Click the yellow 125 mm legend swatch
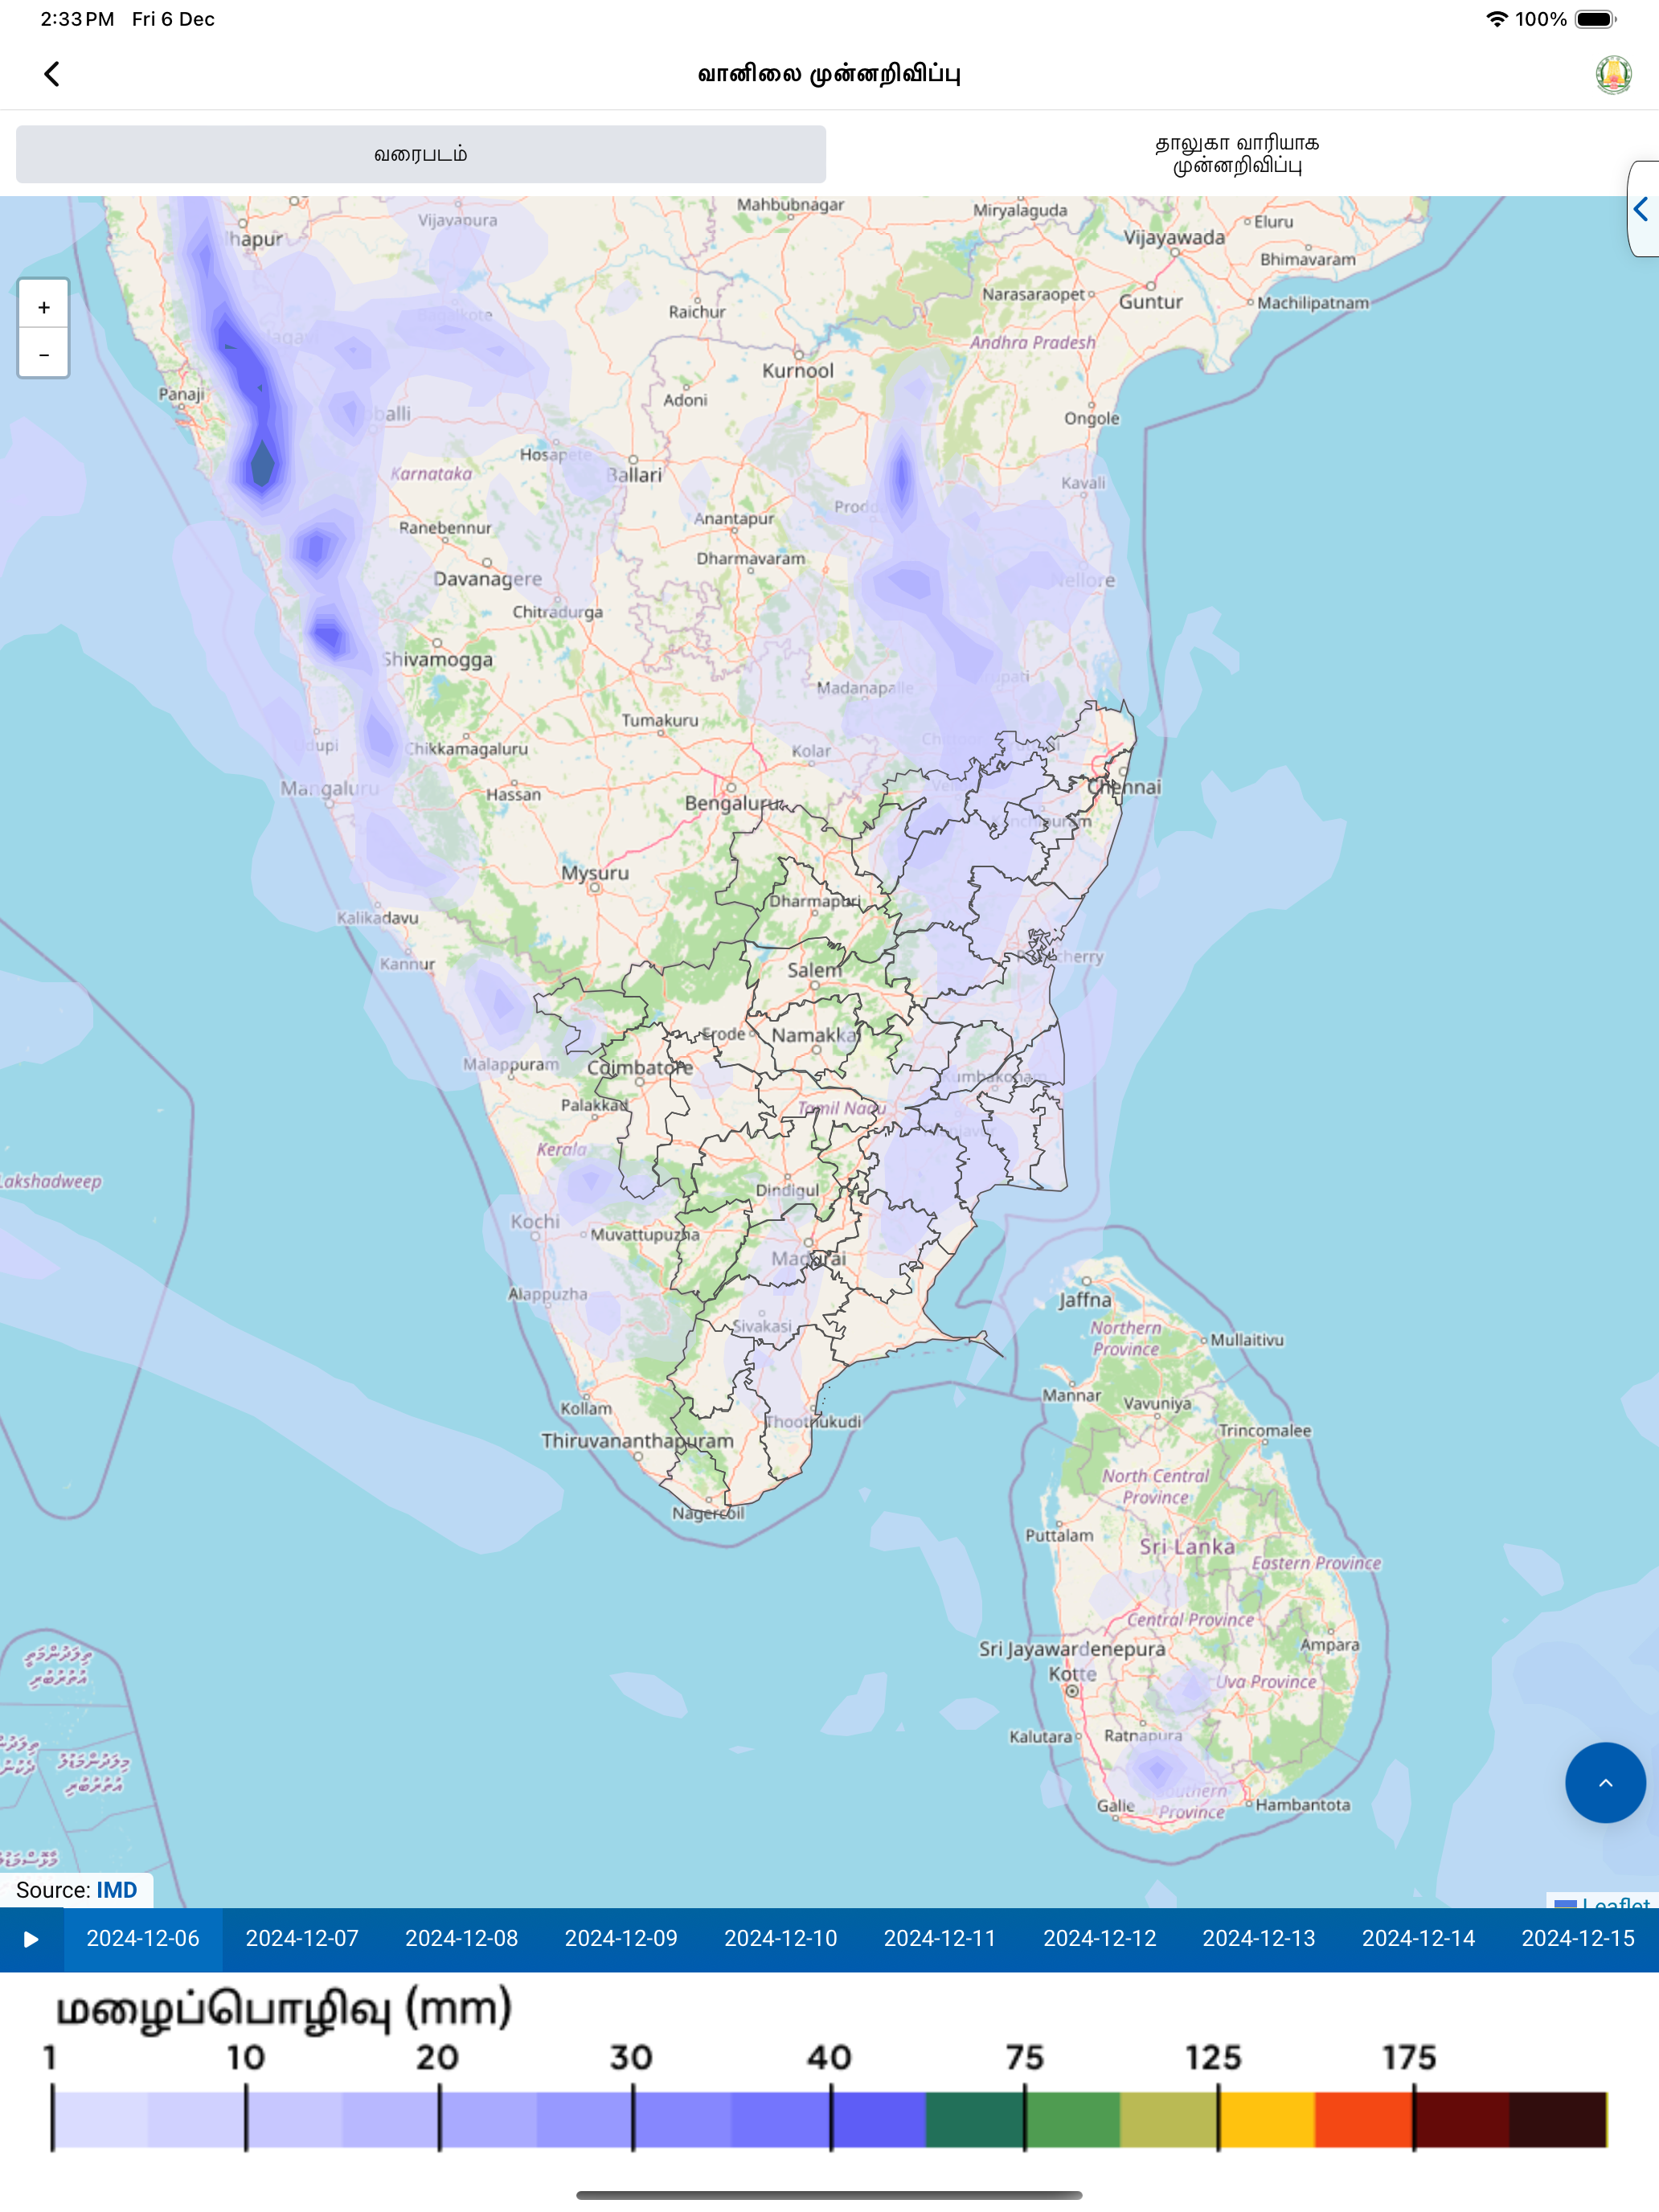This screenshot has width=1659, height=2212. click(x=1265, y=2119)
